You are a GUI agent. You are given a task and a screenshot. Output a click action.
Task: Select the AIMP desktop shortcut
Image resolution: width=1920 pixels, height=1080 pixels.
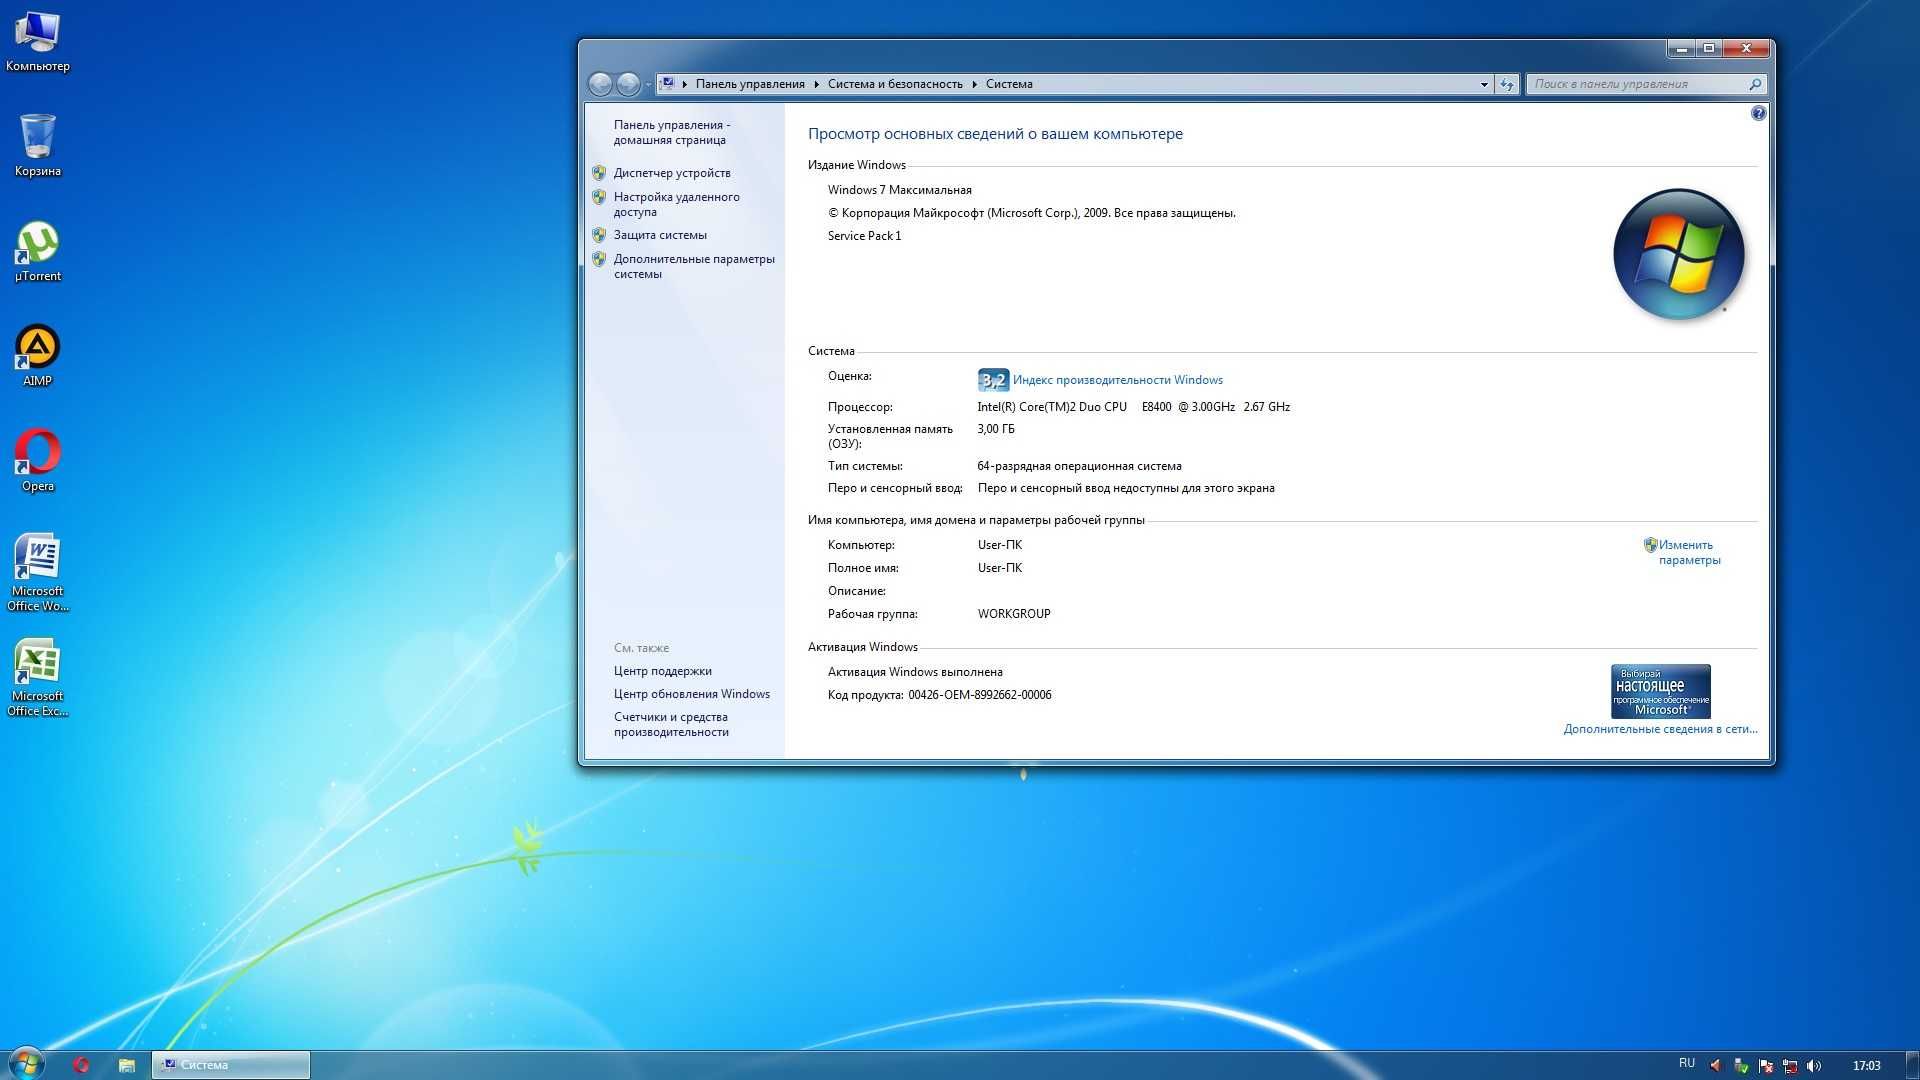(37, 356)
